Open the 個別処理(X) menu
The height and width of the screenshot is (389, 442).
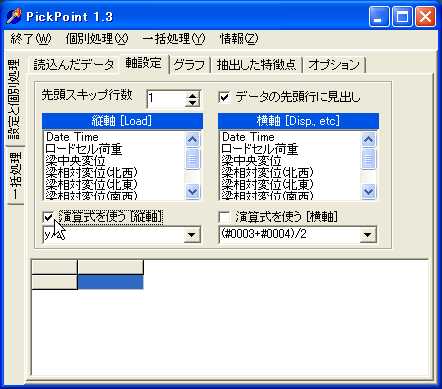[97, 39]
